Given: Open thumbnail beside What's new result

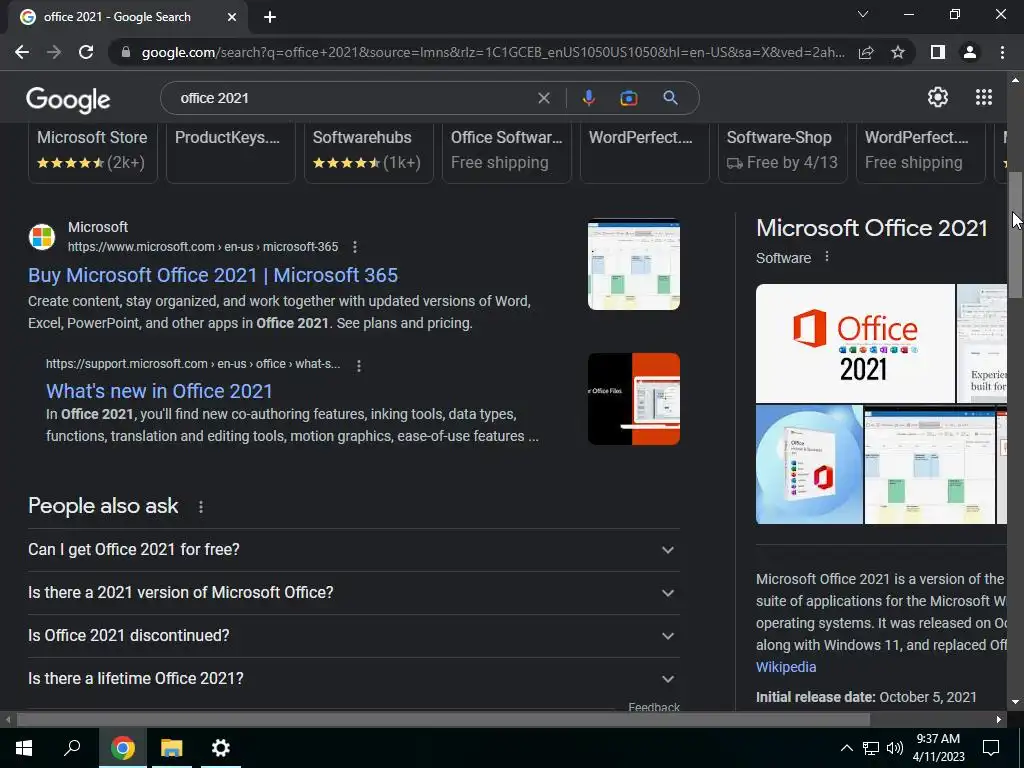Looking at the screenshot, I should [x=633, y=399].
